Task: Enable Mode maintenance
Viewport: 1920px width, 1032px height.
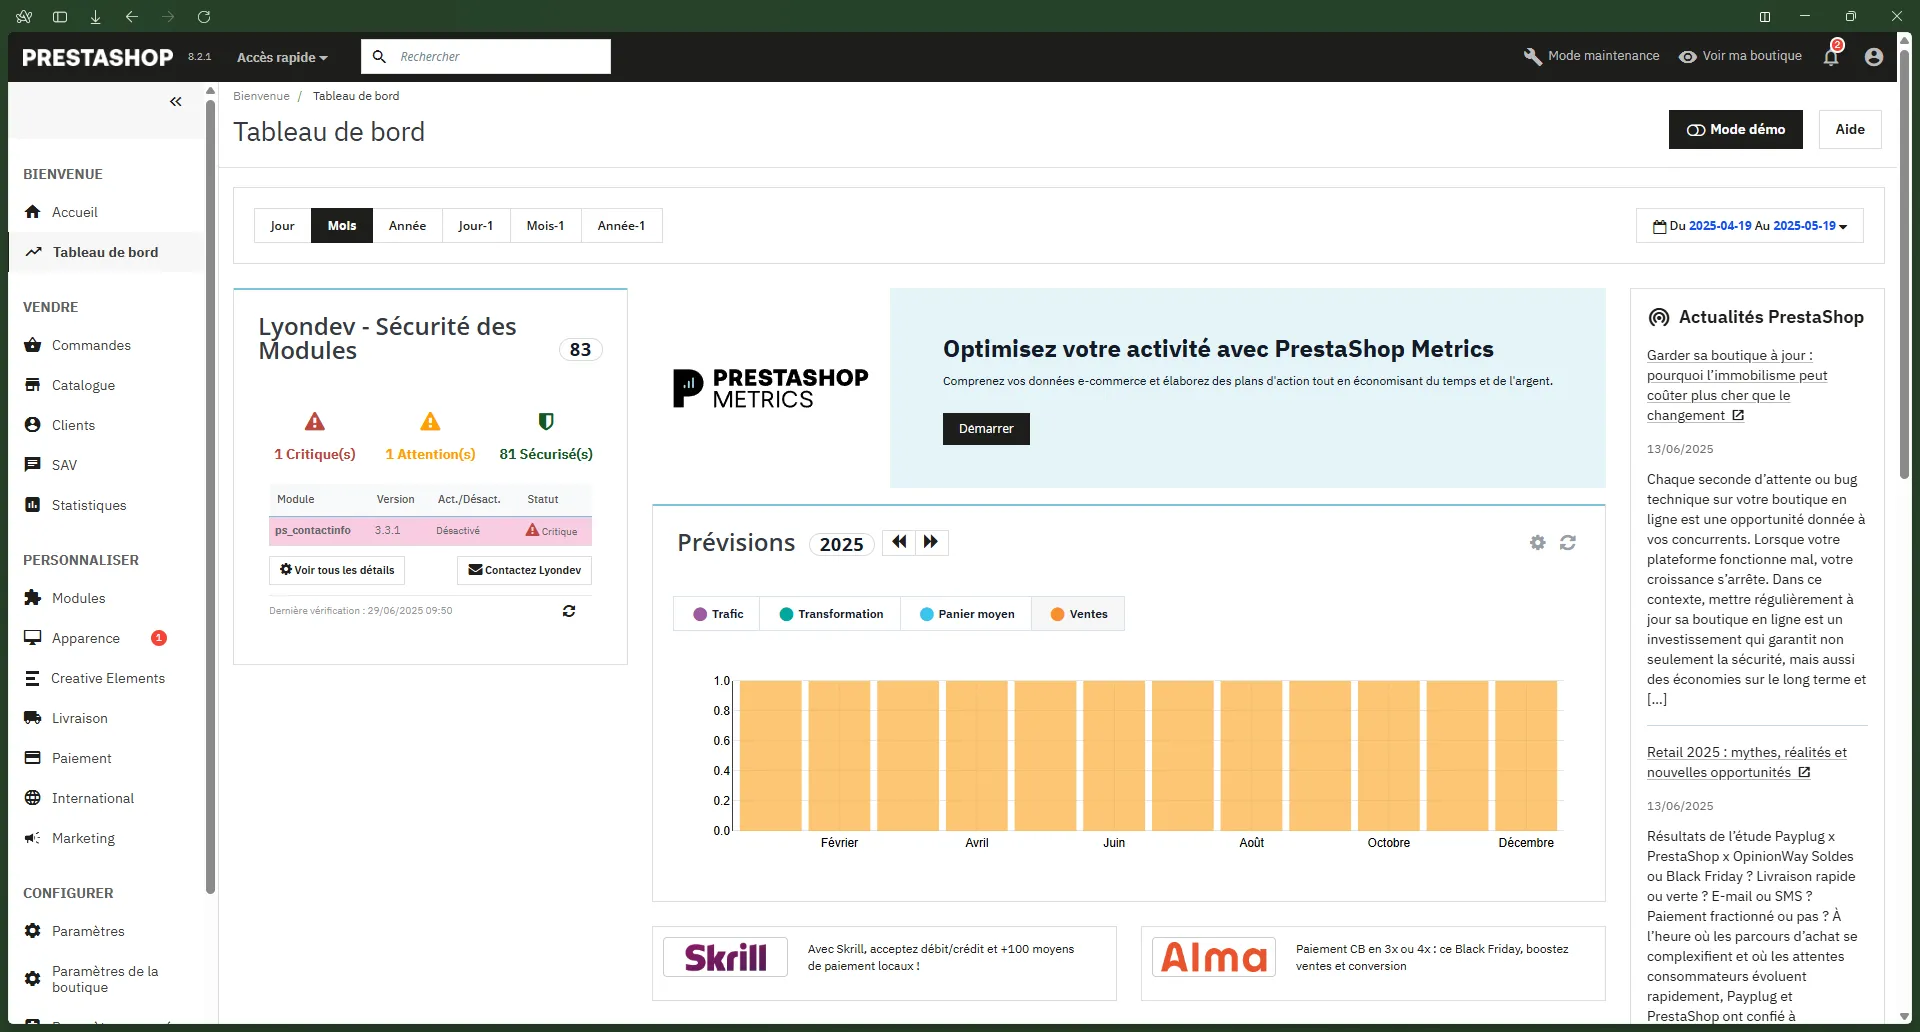Action: (1591, 56)
